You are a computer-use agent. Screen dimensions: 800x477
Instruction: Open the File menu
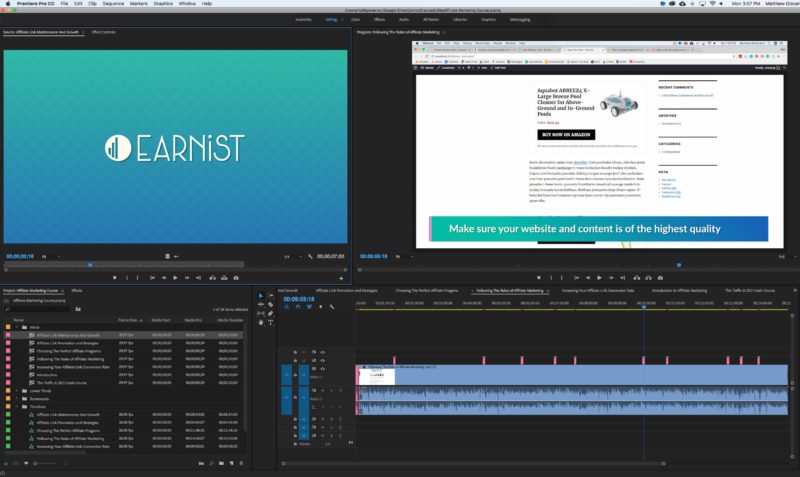[x=64, y=4]
